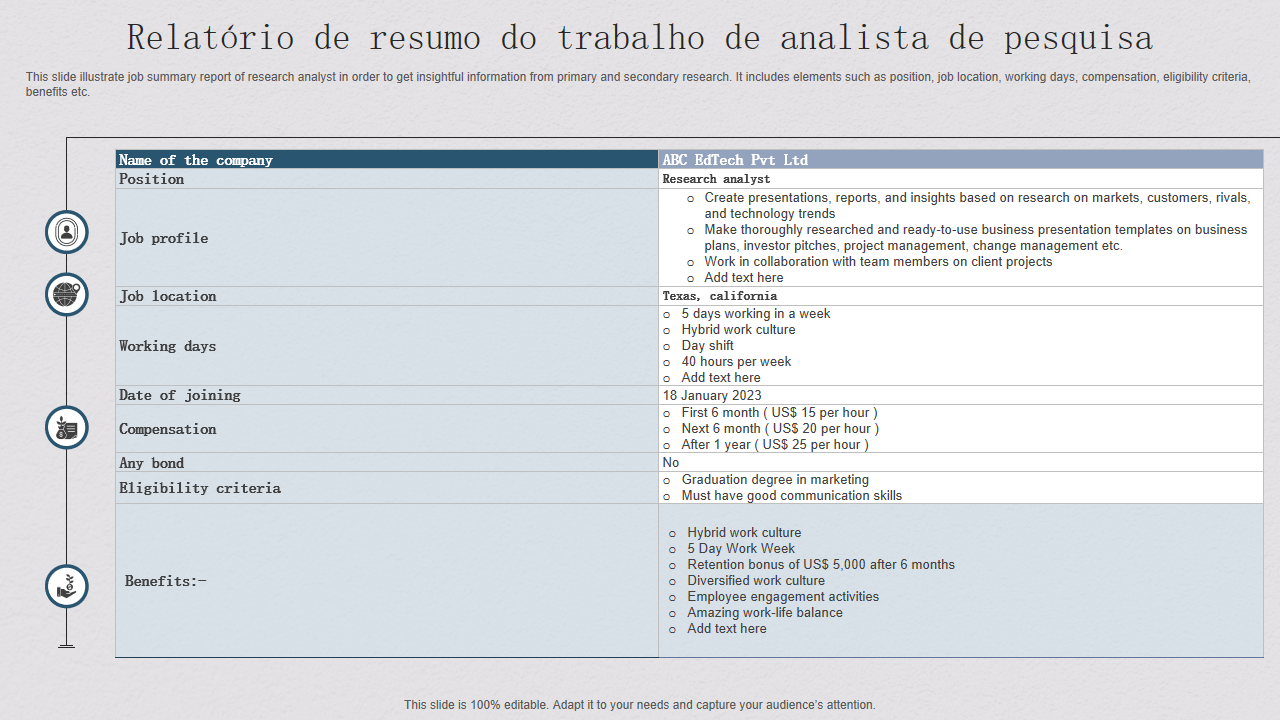Select the 'Benefits:-' label

coord(166,581)
